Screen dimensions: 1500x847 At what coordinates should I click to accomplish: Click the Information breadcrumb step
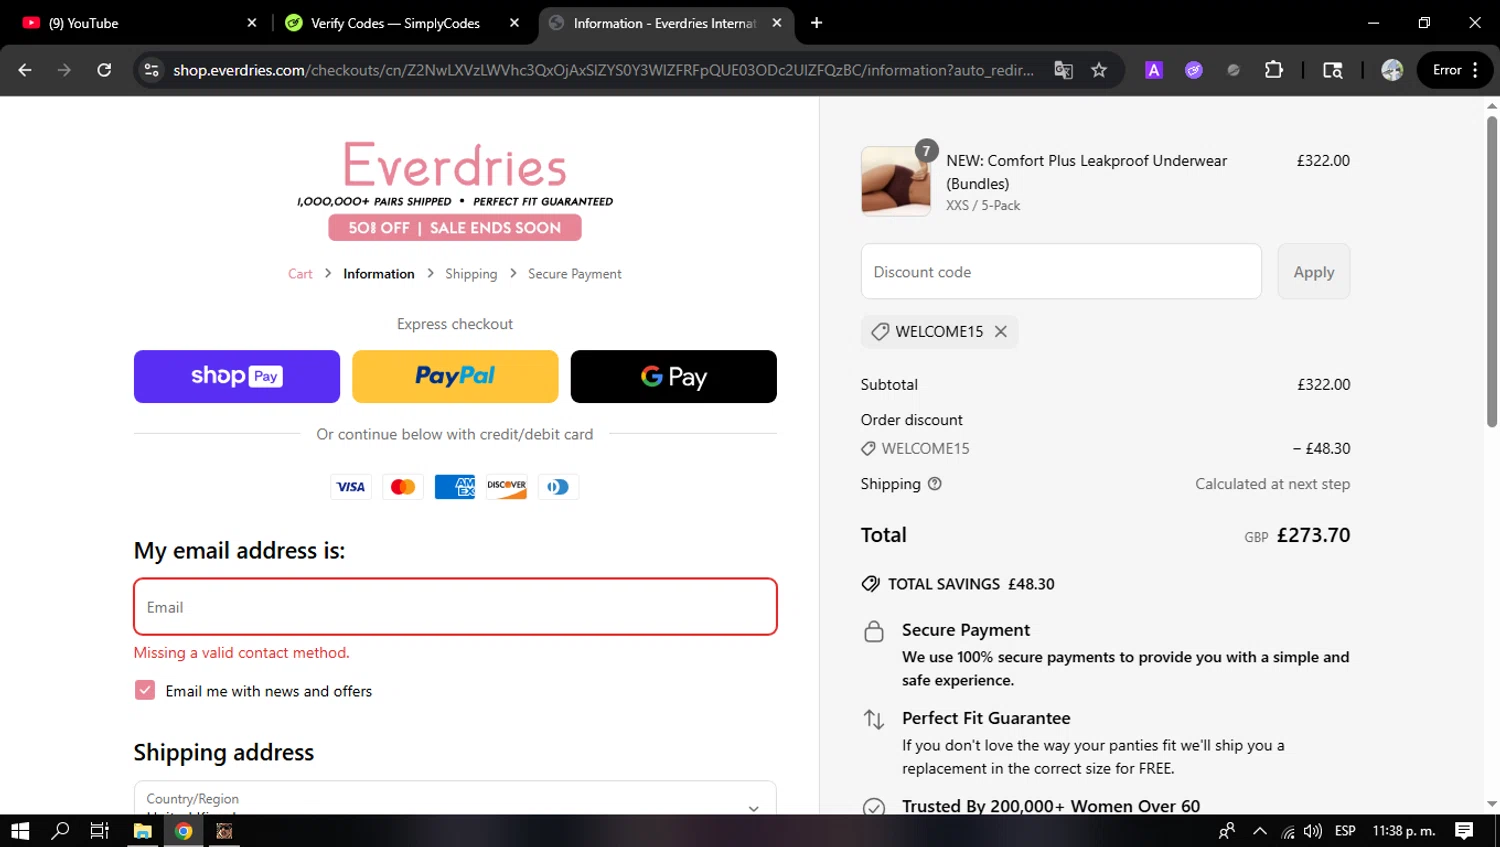[x=378, y=274]
